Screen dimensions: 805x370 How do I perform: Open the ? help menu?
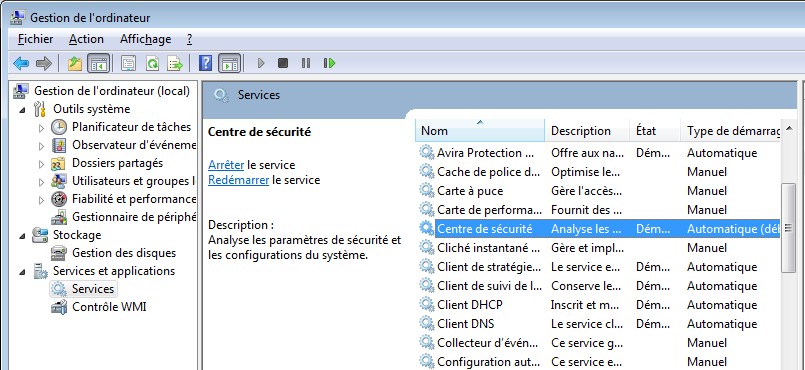[x=189, y=39]
